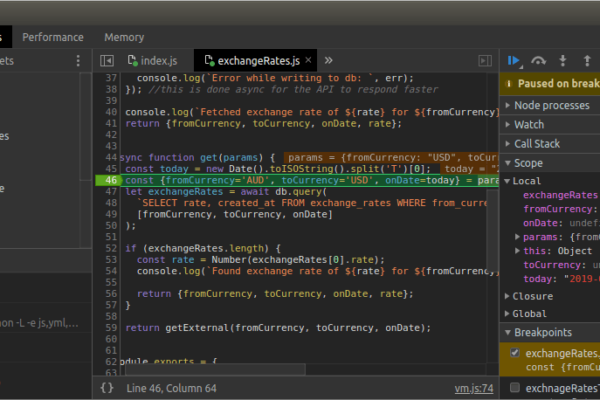Select the toCurrency variable in Local scope
Screen dimensions: 600x400
pos(561,265)
